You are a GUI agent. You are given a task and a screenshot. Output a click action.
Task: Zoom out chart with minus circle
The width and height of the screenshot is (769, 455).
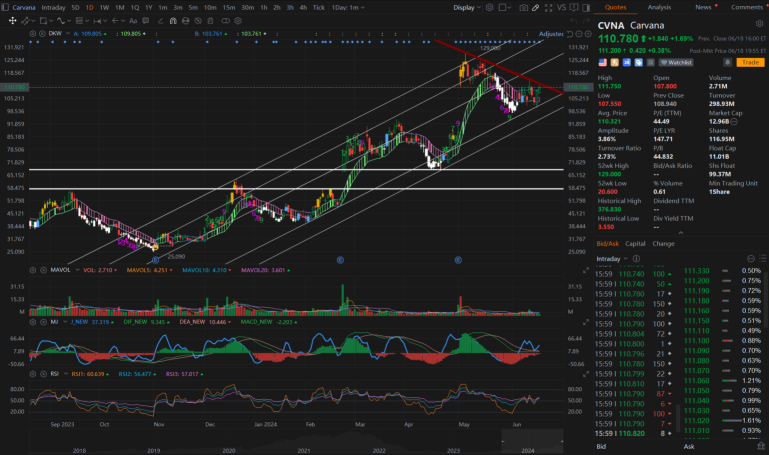click(x=579, y=34)
